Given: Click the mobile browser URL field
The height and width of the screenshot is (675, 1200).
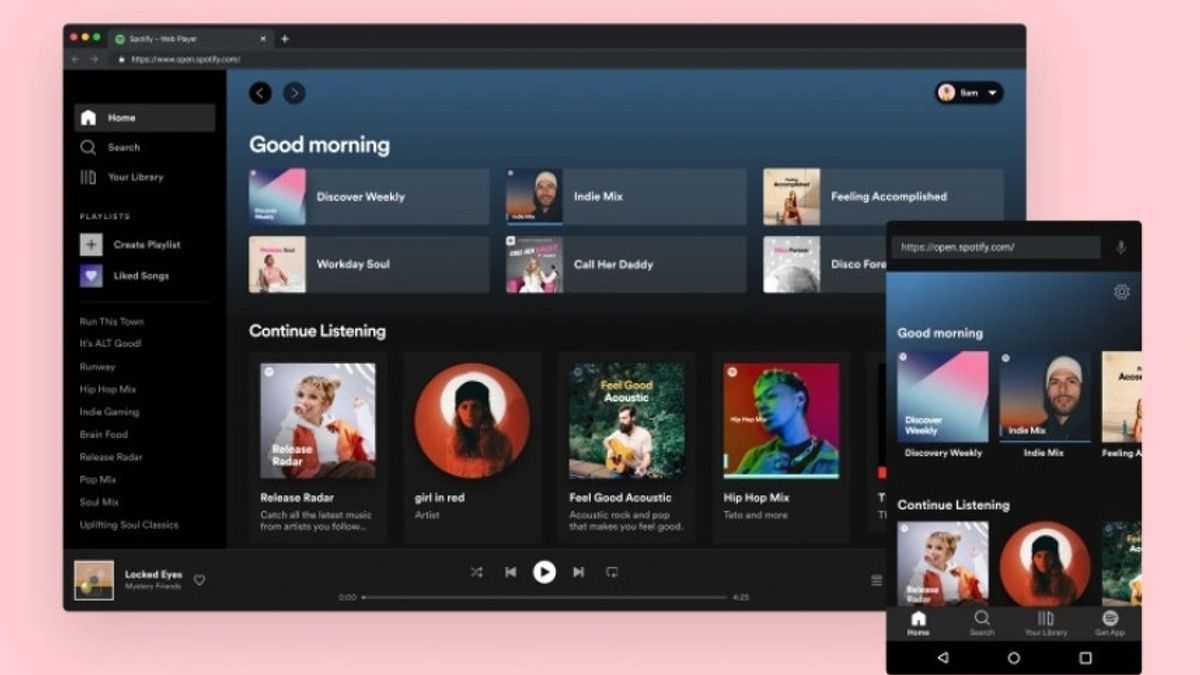Looking at the screenshot, I should pos(996,247).
